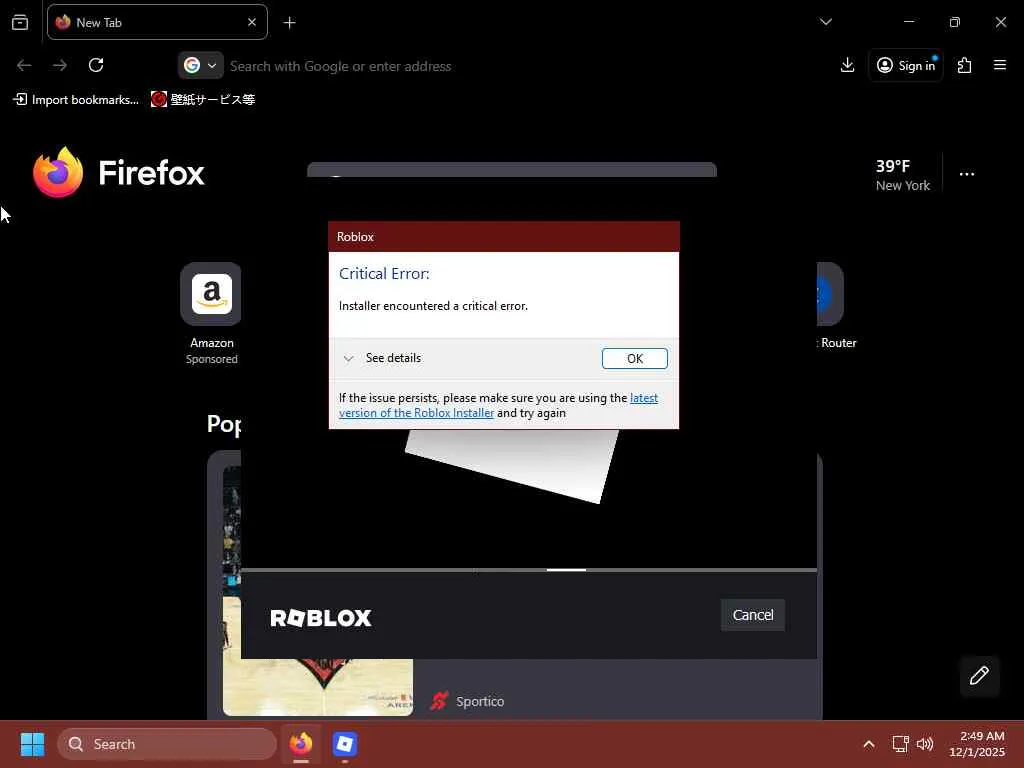Click OK in the Roblox error dialog
This screenshot has width=1024, height=768.
634,359
